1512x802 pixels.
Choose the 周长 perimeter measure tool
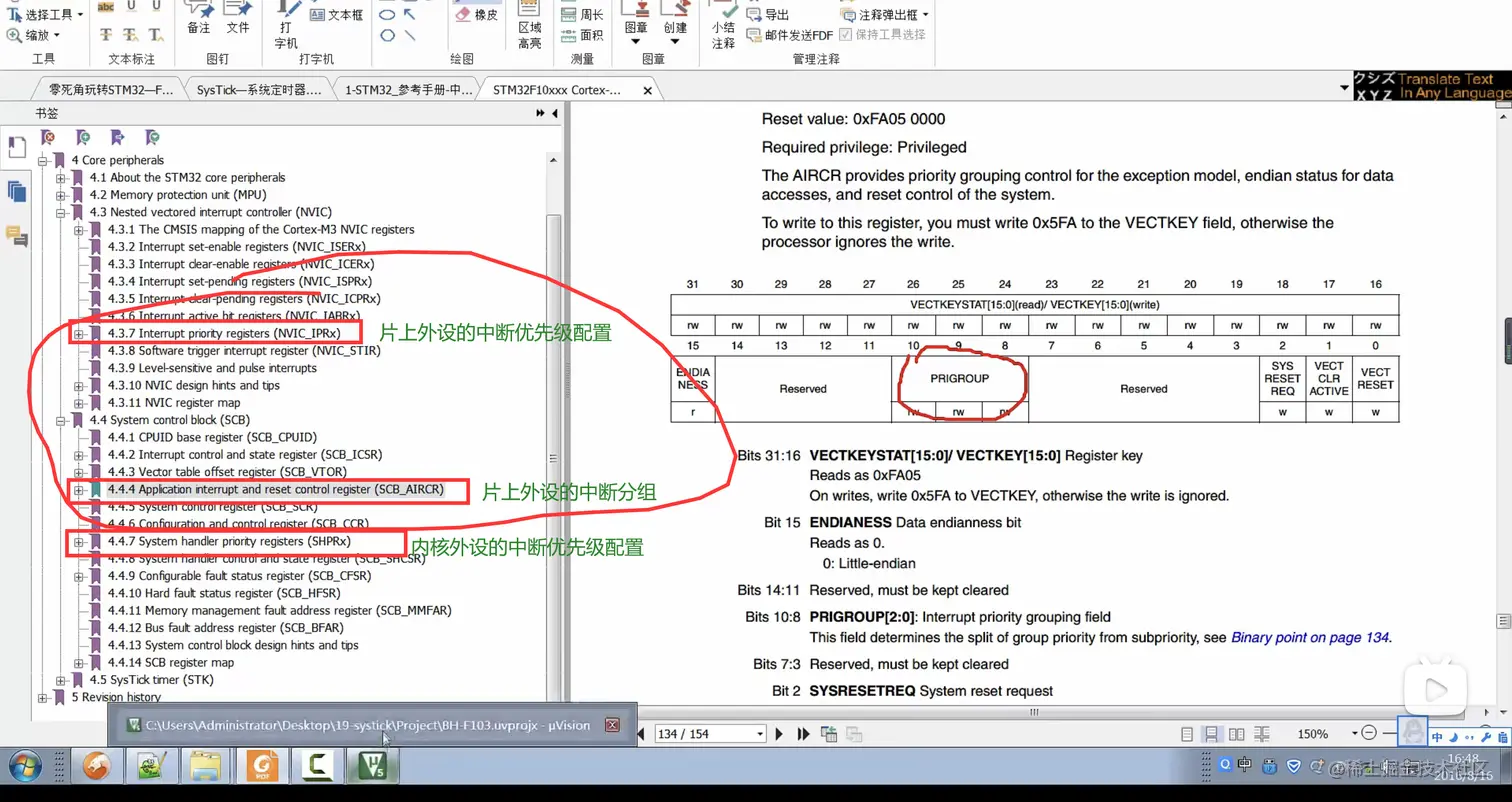tap(581, 15)
